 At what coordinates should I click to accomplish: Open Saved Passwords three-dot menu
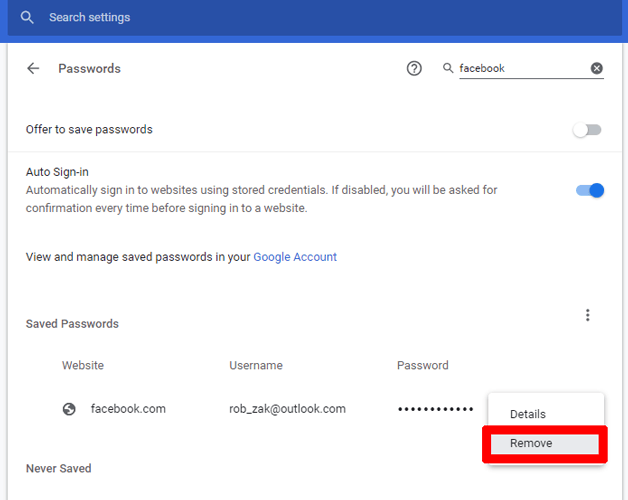pyautogui.click(x=588, y=315)
